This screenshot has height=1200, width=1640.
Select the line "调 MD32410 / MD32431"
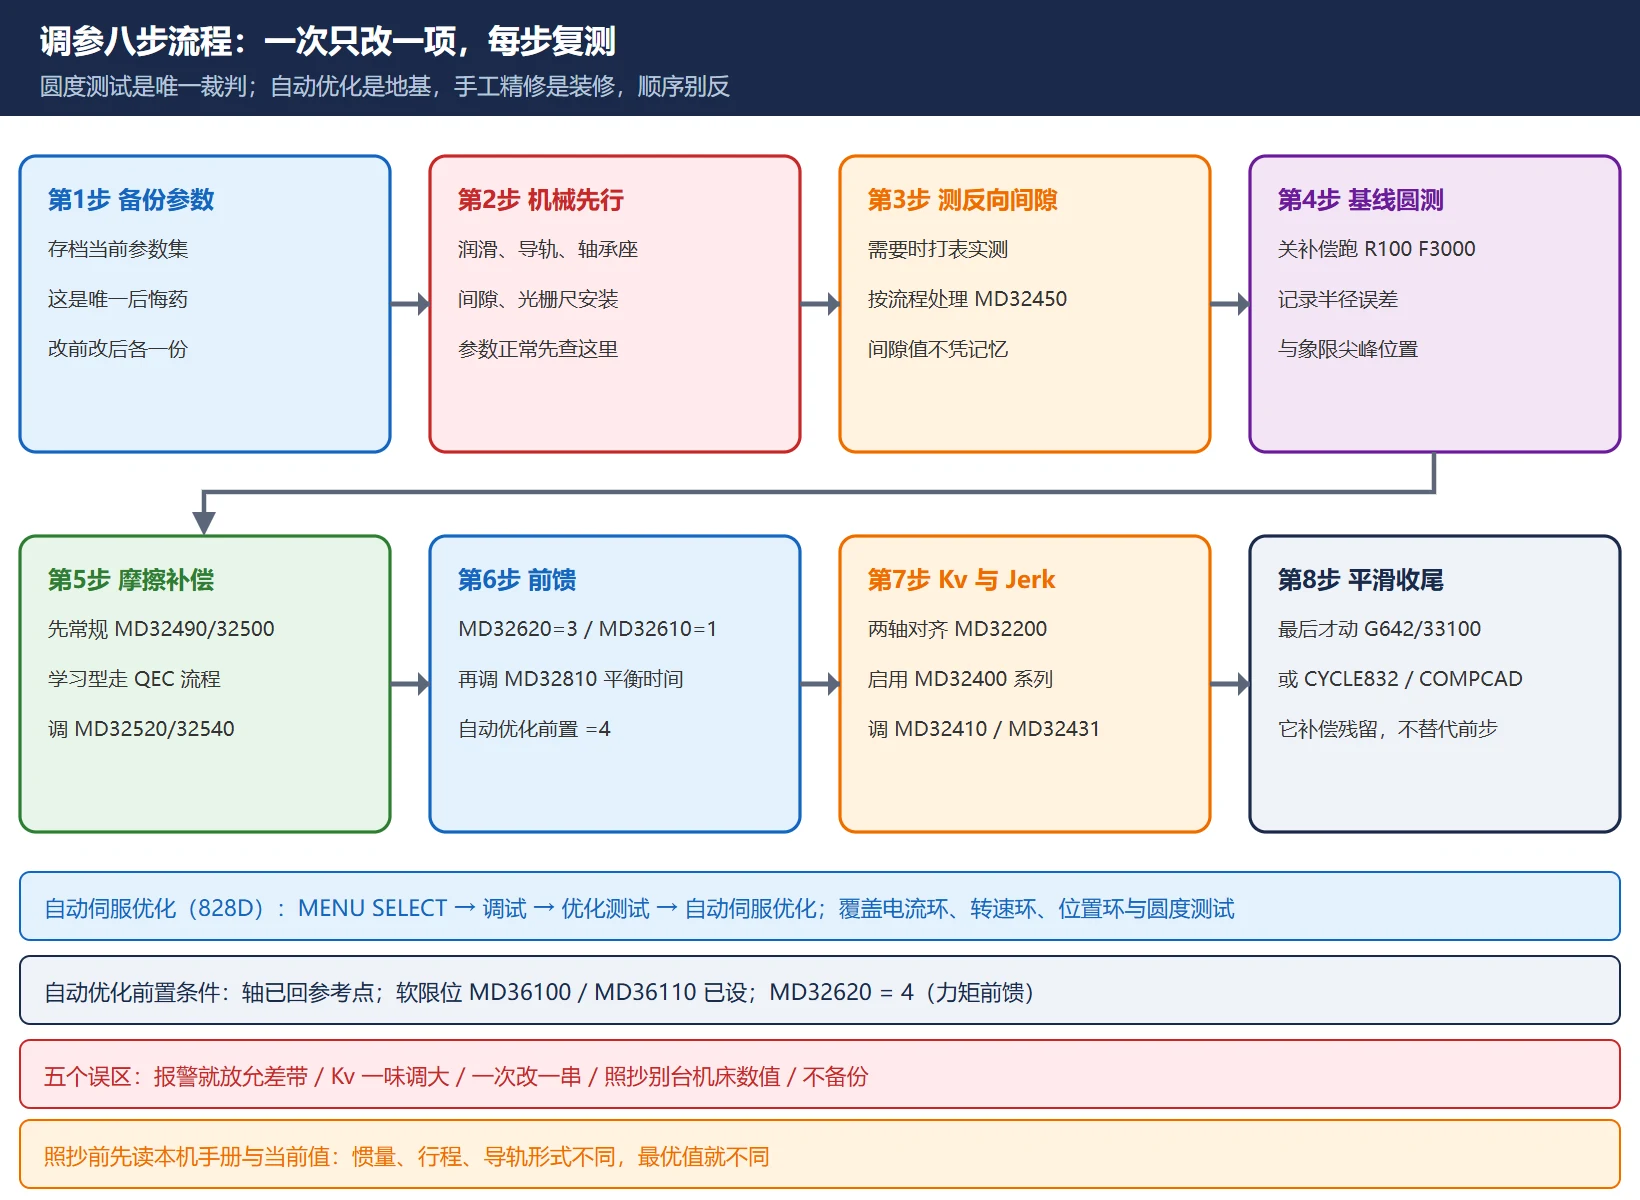tap(984, 729)
